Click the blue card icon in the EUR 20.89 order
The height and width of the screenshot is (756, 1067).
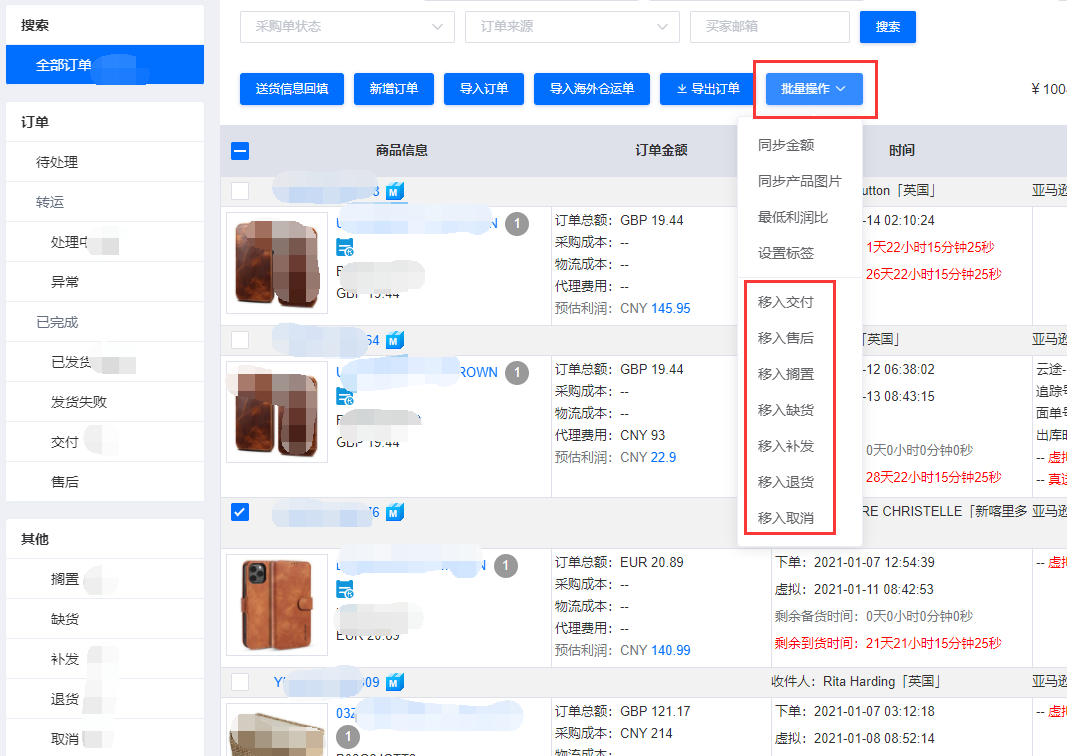[345, 591]
